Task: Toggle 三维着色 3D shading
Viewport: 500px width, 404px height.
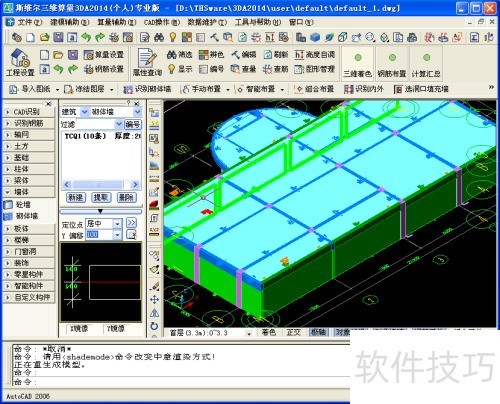Action: point(358,64)
